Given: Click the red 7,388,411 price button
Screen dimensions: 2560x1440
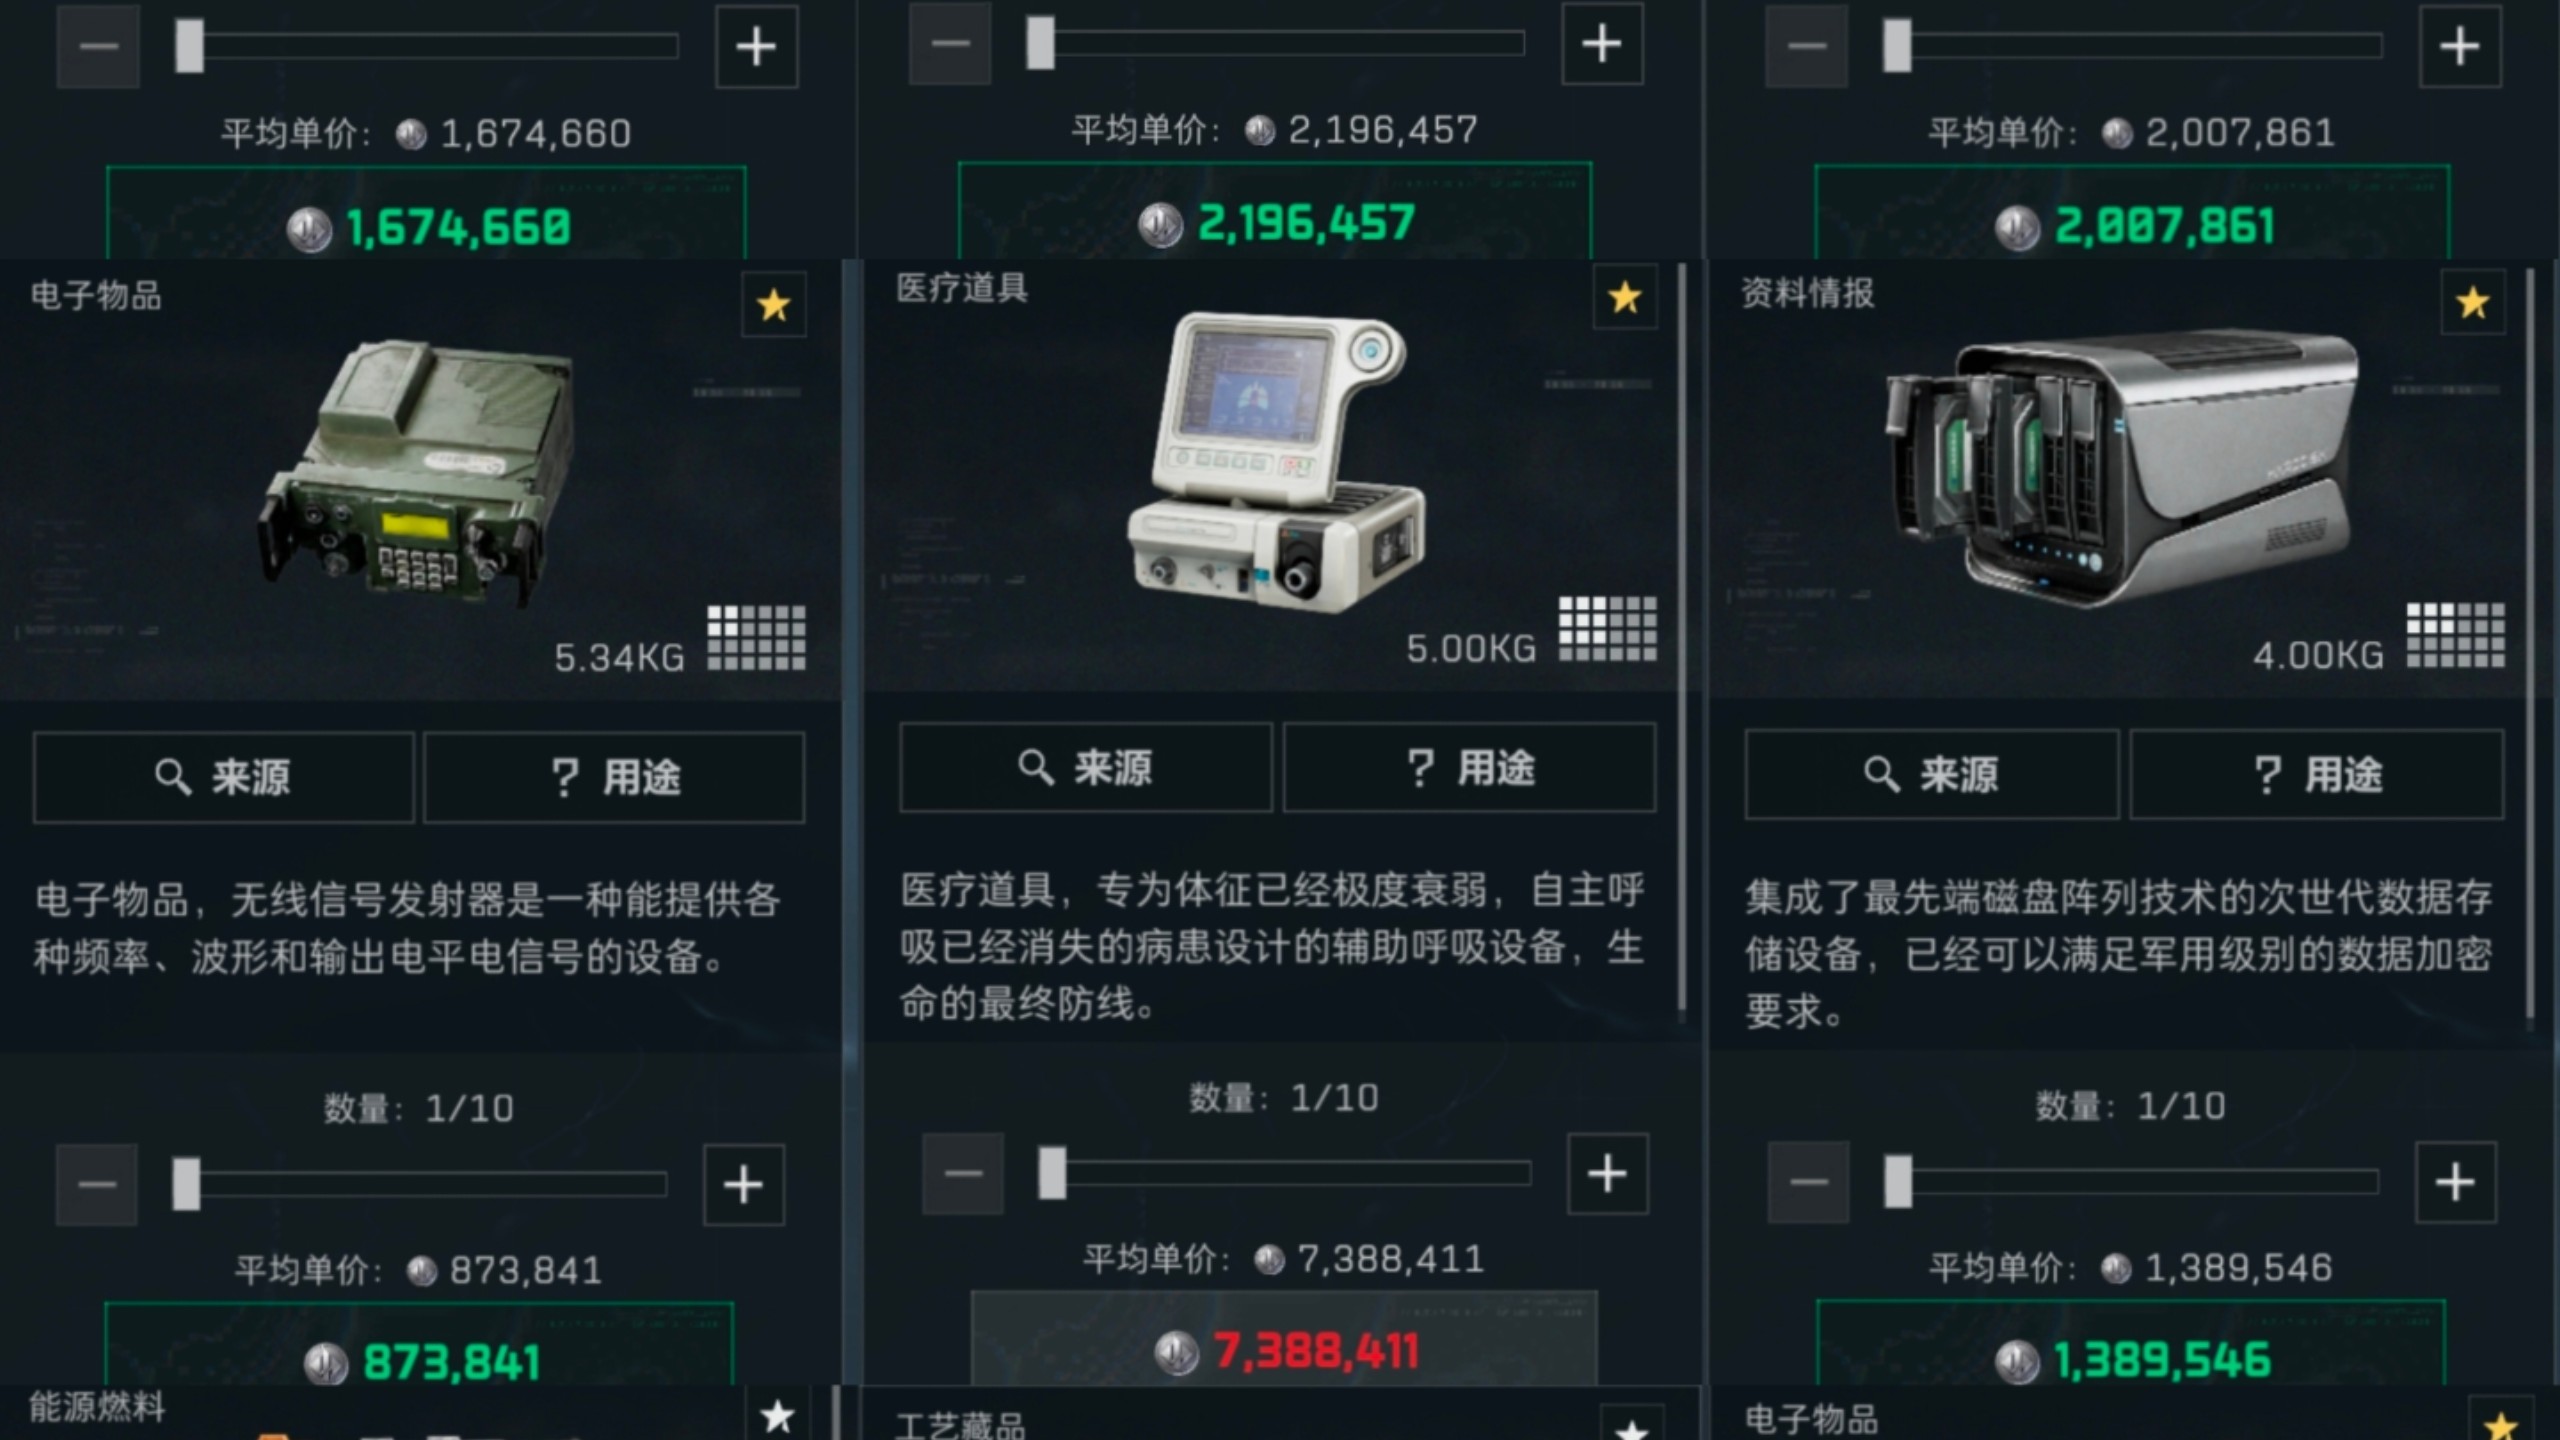Looking at the screenshot, I should point(1284,1340).
